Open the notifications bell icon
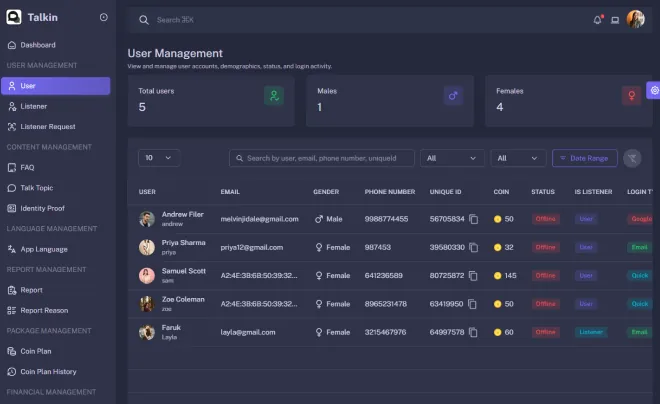Image resolution: width=660 pixels, height=404 pixels. click(x=597, y=20)
